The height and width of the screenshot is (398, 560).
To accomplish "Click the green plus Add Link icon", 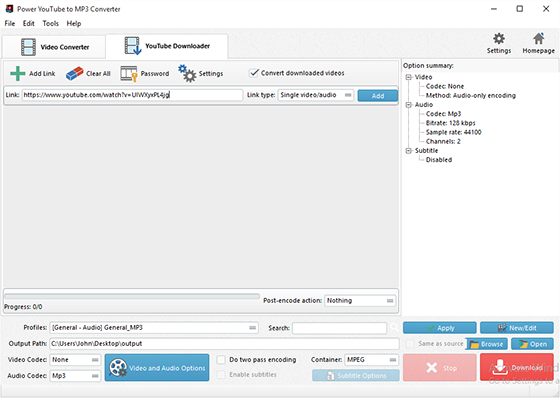I will point(18,74).
